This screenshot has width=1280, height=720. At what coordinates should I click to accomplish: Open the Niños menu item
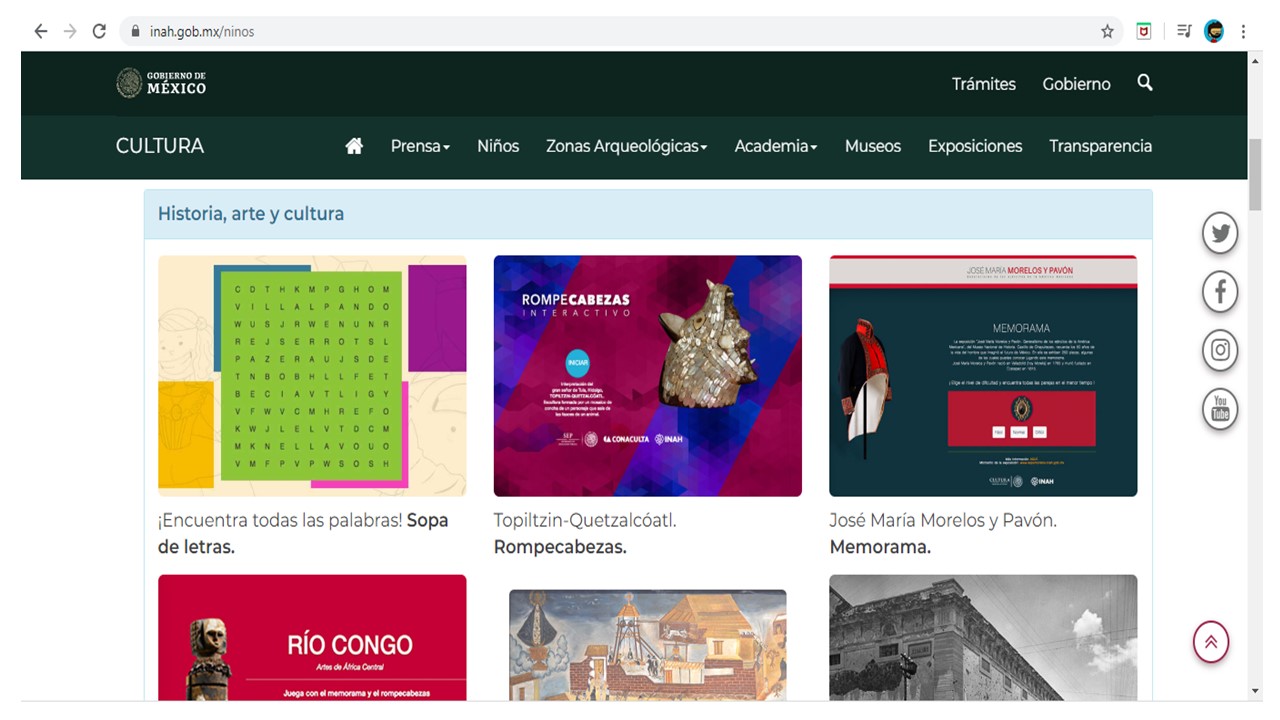[498, 146]
